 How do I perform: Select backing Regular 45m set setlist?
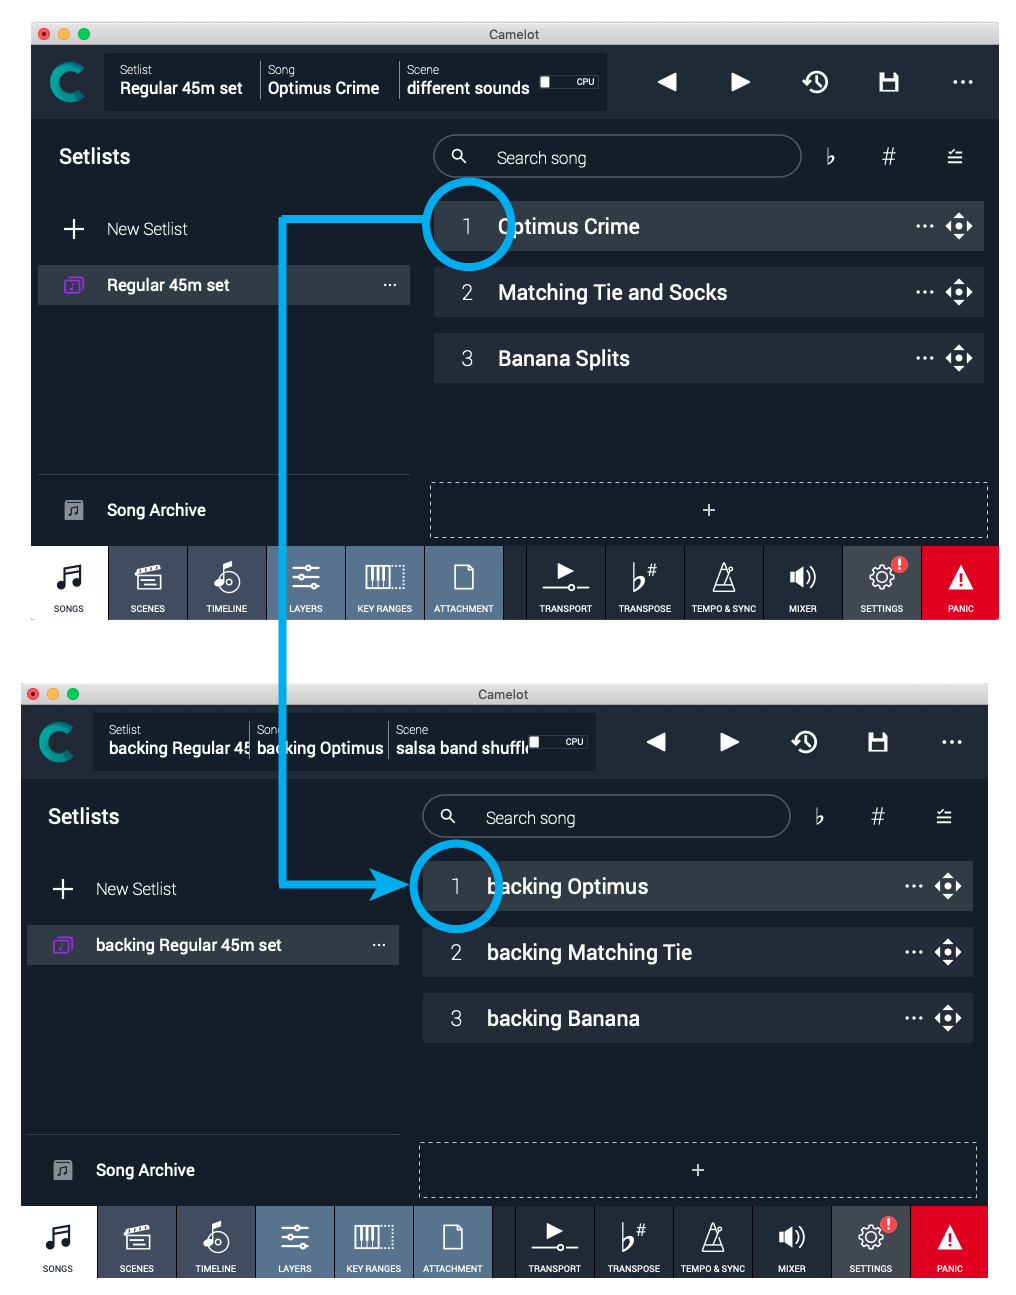[x=213, y=945]
